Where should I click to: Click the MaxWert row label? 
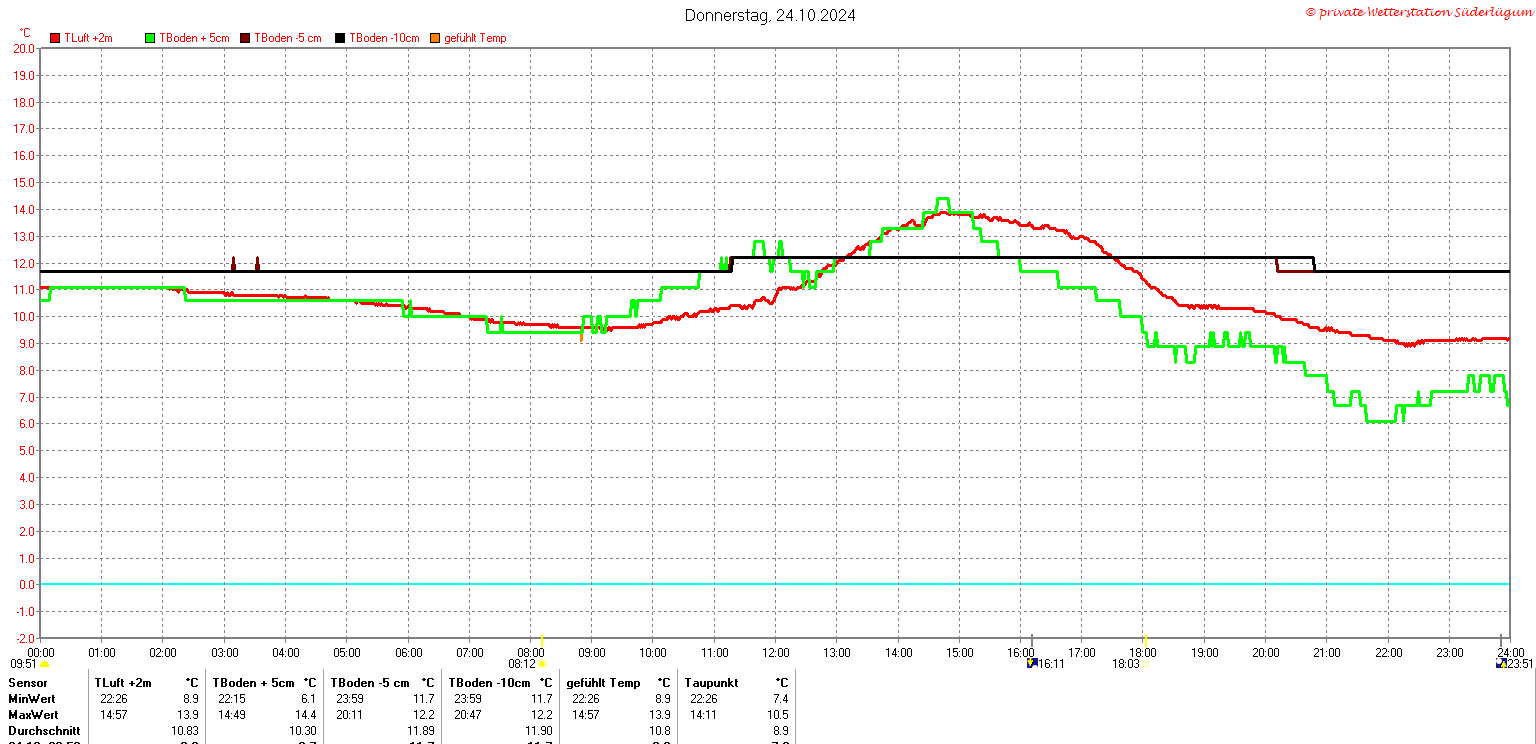pyautogui.click(x=33, y=715)
